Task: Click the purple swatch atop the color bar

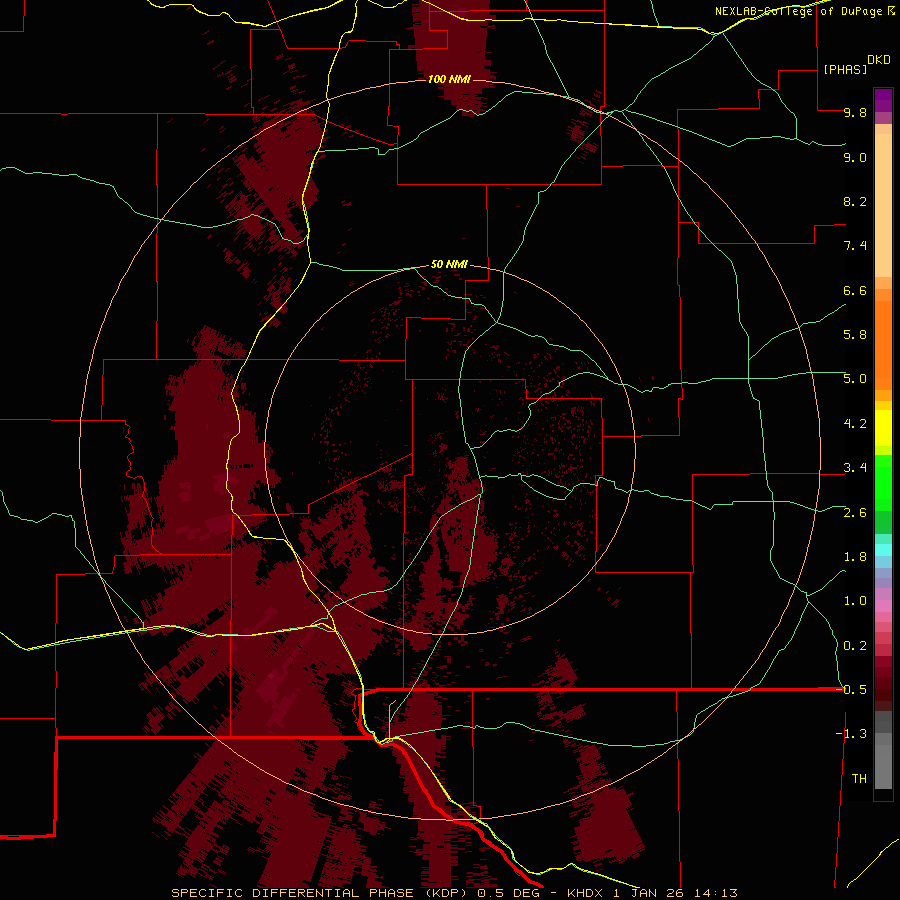Action: (883, 100)
